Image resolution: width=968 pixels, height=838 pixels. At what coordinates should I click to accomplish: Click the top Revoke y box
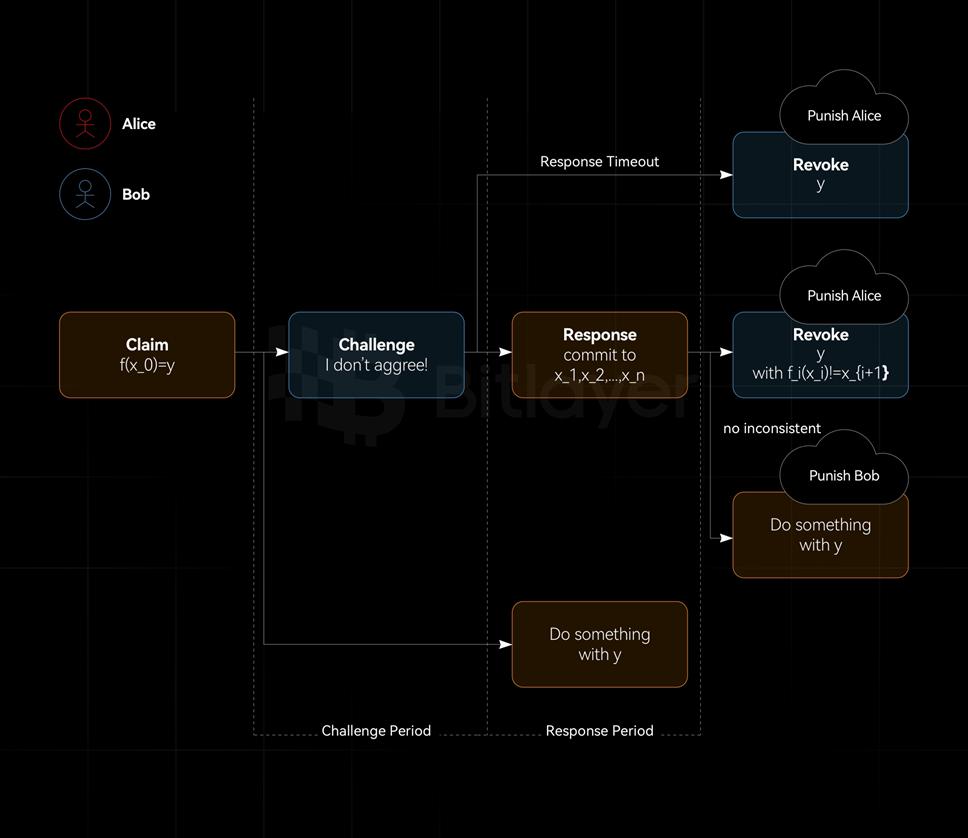point(820,175)
